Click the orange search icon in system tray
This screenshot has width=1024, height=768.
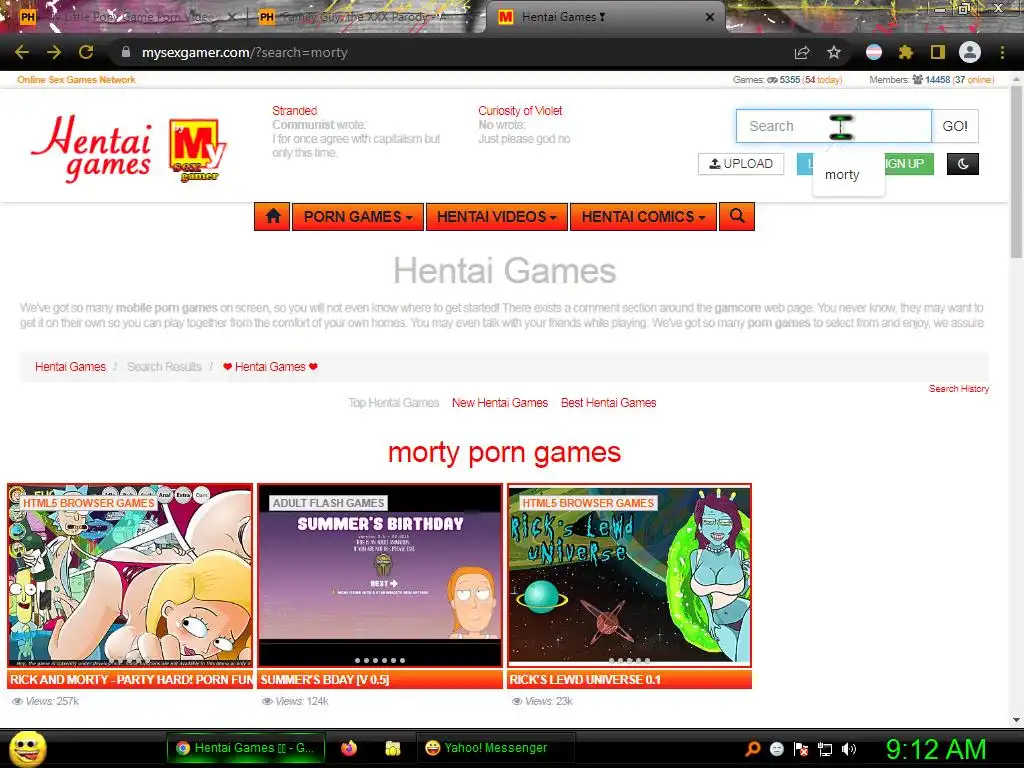(752, 748)
